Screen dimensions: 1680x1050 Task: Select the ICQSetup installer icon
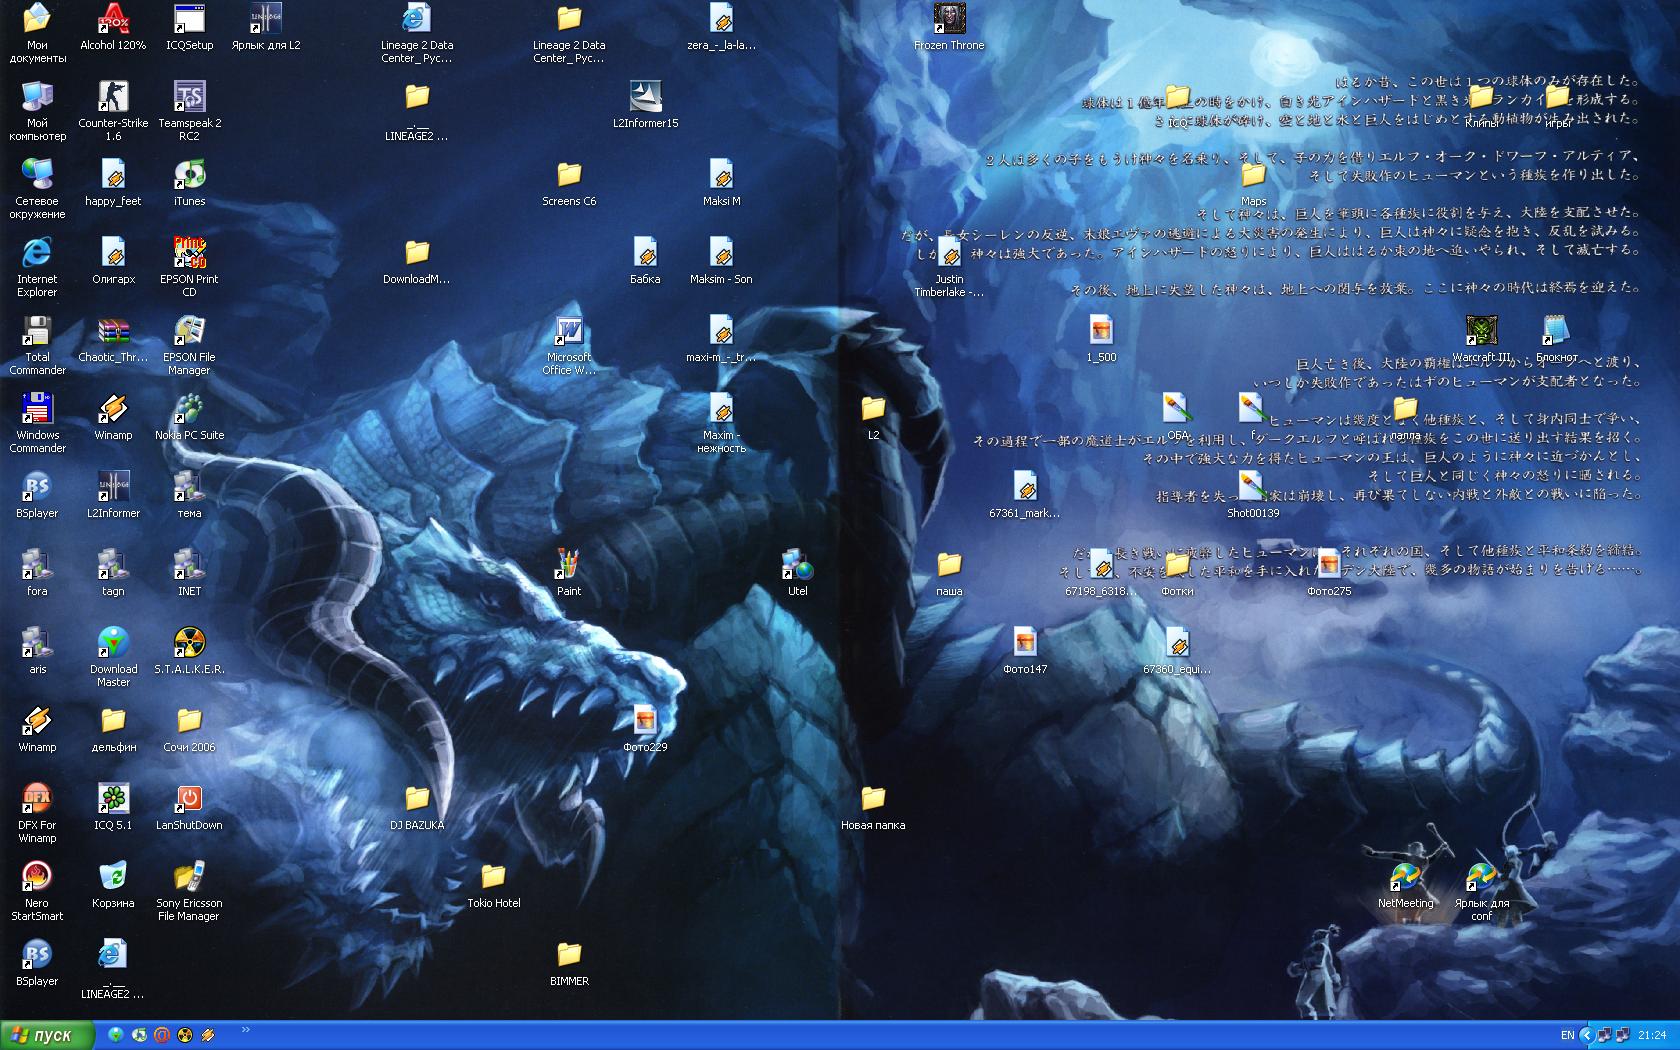pyautogui.click(x=189, y=27)
